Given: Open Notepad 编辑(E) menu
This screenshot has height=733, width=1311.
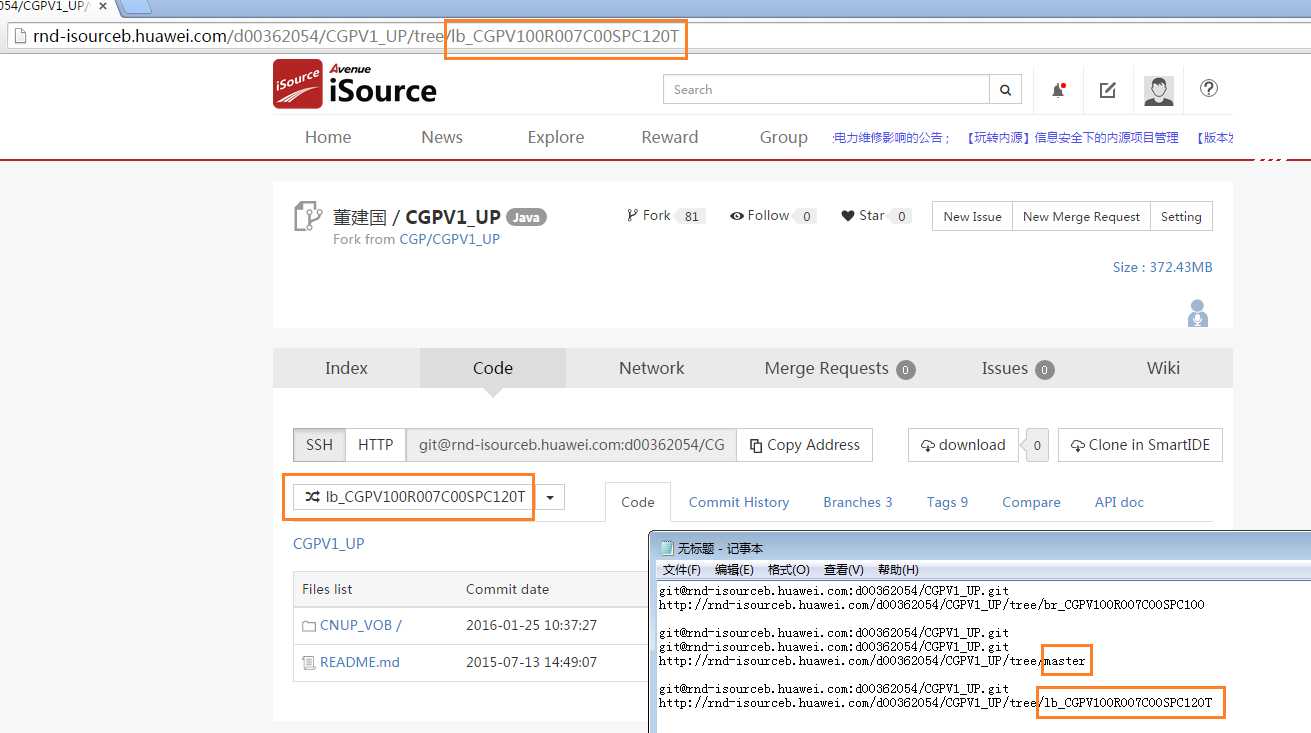Looking at the screenshot, I should [734, 569].
